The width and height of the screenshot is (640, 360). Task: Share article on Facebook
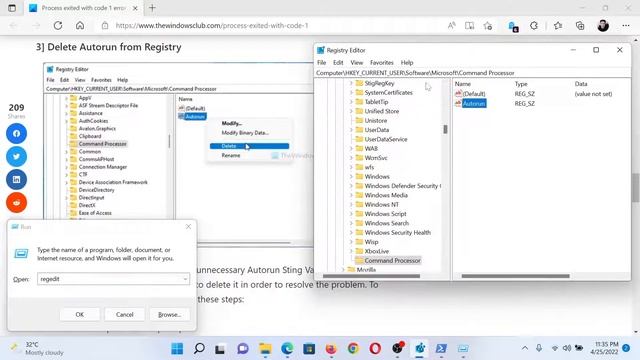tap(16, 133)
